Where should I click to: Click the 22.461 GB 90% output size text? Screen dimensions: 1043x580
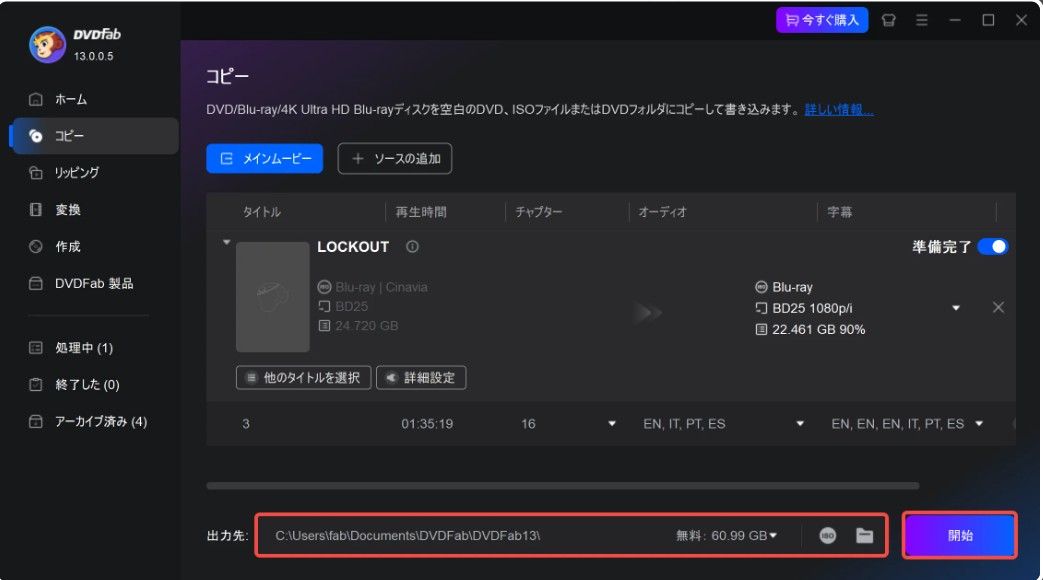[x=818, y=329]
